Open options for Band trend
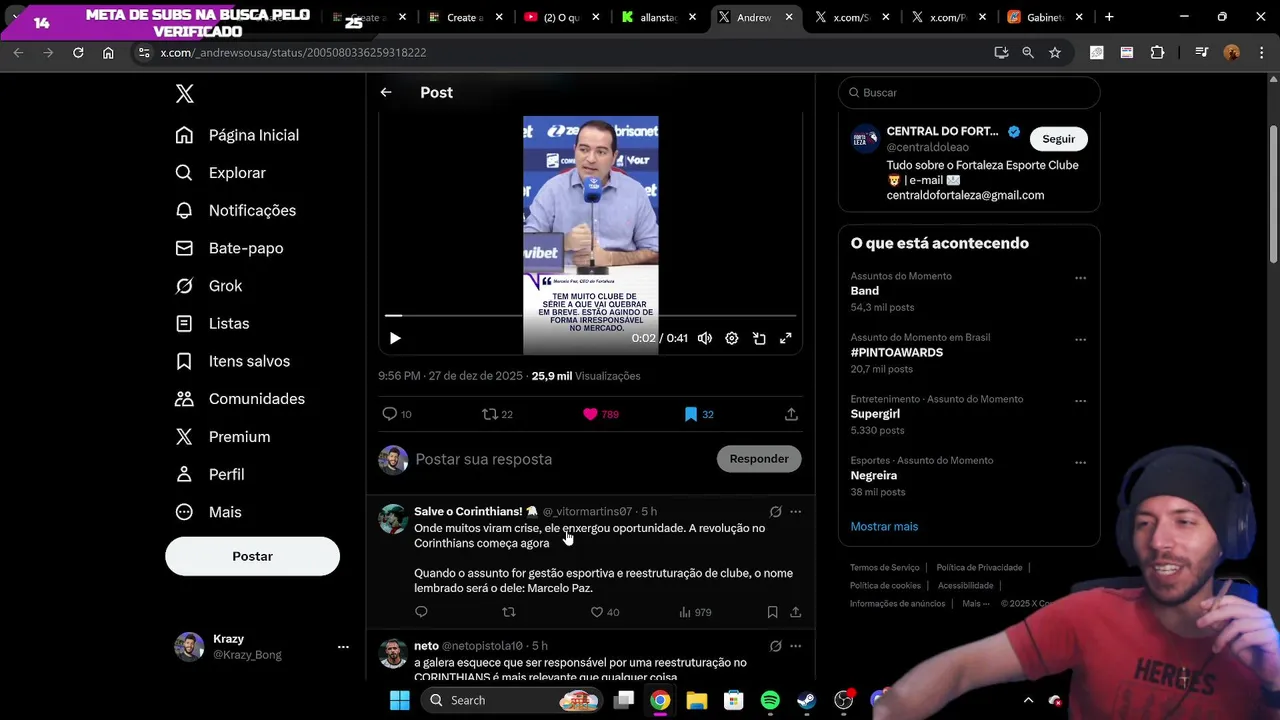 click(1080, 278)
